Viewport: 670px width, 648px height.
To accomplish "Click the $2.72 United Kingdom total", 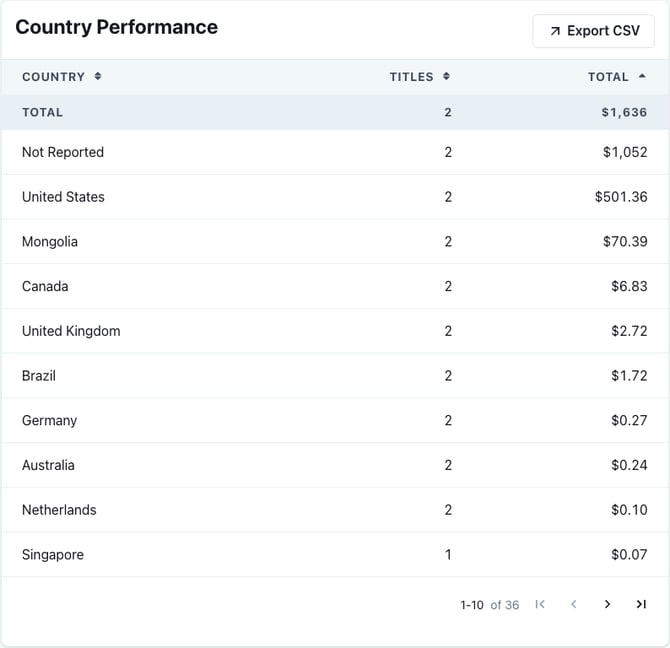I will coord(629,331).
